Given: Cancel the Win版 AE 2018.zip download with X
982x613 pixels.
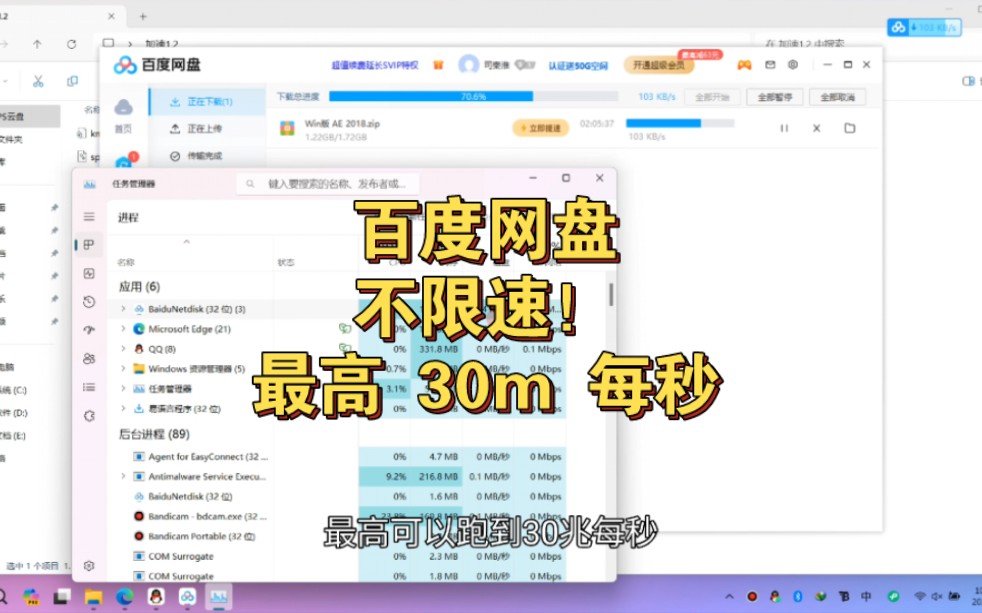Looking at the screenshot, I should coord(817,128).
